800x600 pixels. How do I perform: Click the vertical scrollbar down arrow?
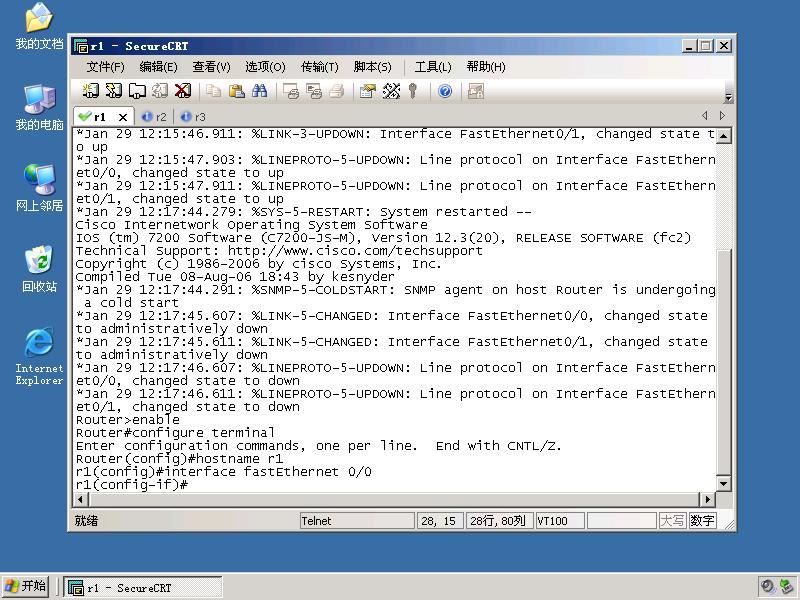coord(723,483)
